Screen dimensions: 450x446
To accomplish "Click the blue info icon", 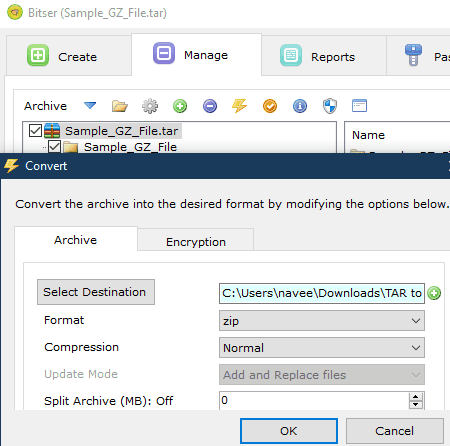I will [x=300, y=106].
